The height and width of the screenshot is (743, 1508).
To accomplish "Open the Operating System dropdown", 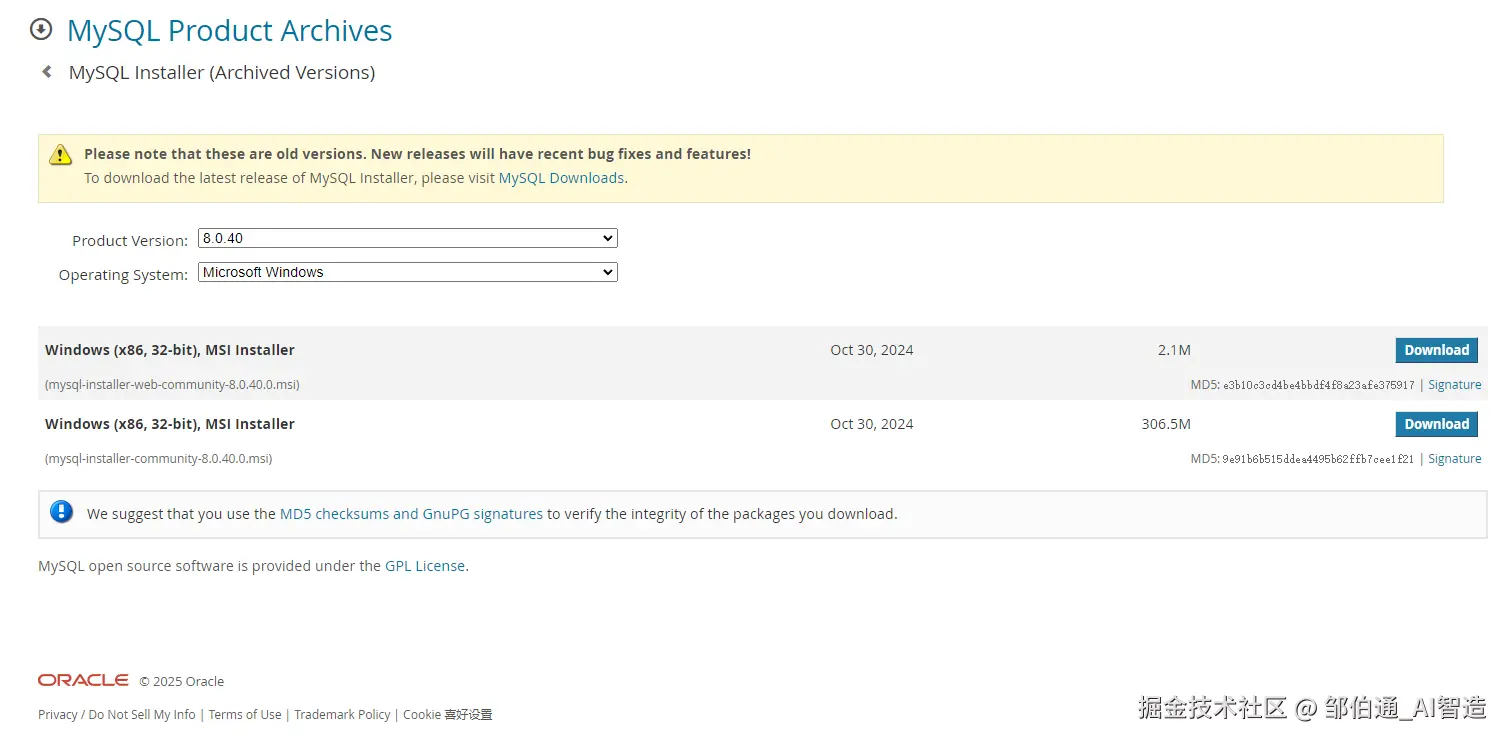I will (x=407, y=272).
